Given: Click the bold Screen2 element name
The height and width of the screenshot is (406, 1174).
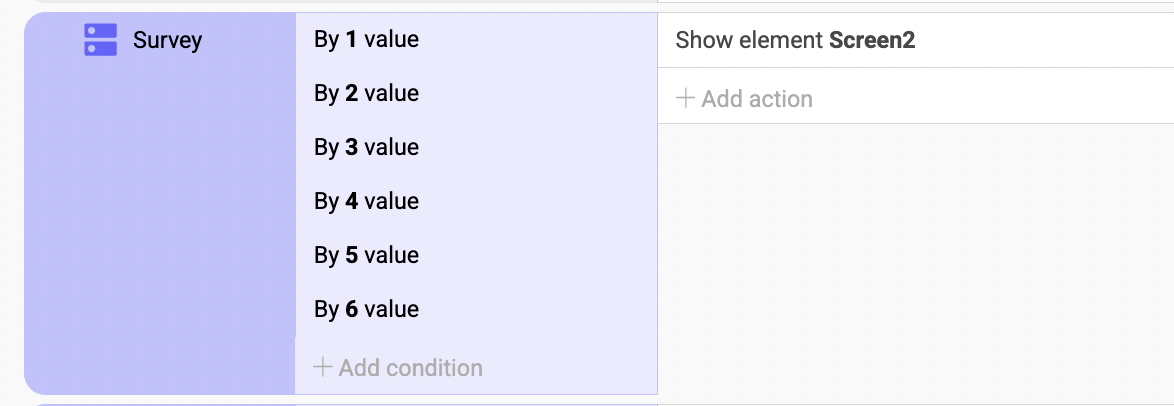Looking at the screenshot, I should point(872,40).
